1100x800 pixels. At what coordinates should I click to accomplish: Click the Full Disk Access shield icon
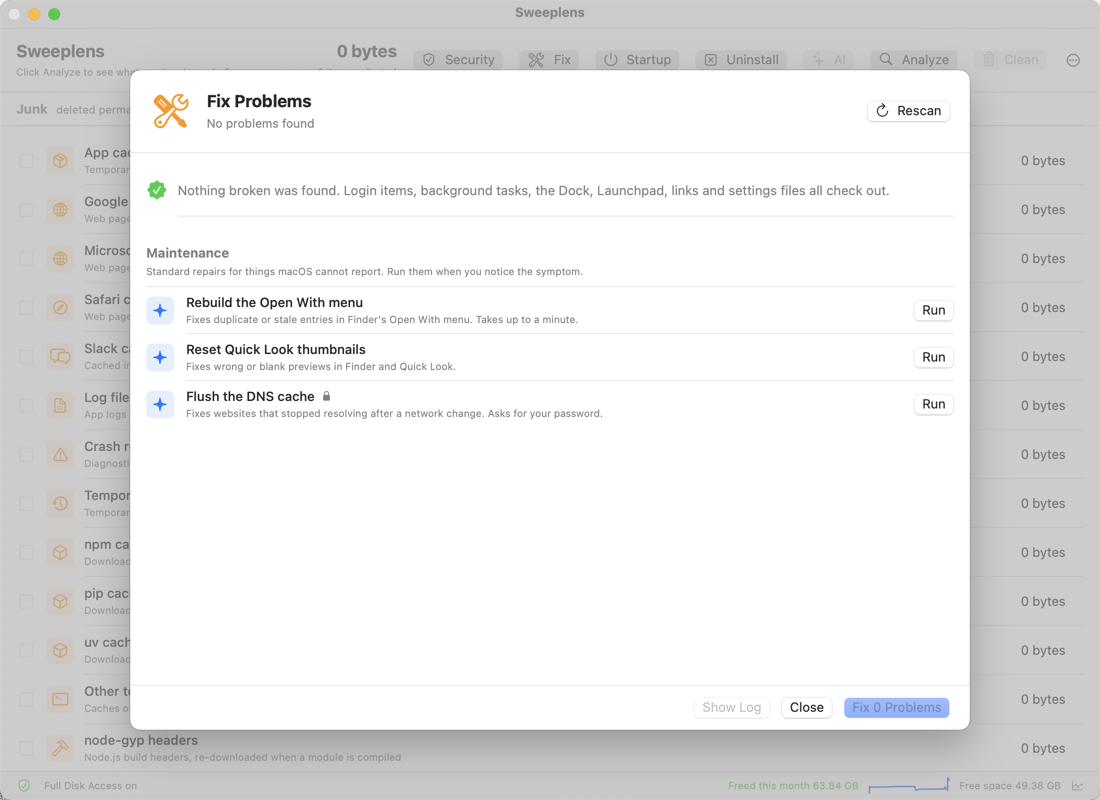click(24, 786)
